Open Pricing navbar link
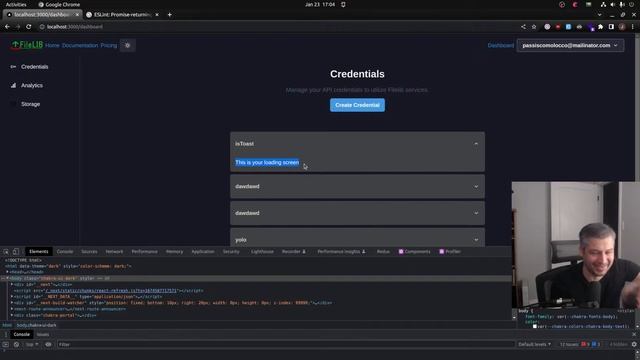640x360 pixels. (x=109, y=45)
